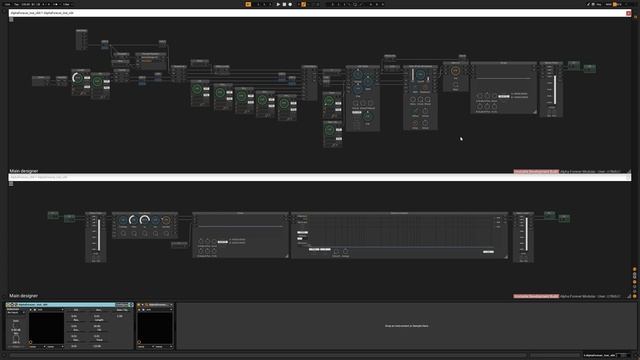Click the upper knob in first device's left column
640x360 pixels.
(16, 325)
